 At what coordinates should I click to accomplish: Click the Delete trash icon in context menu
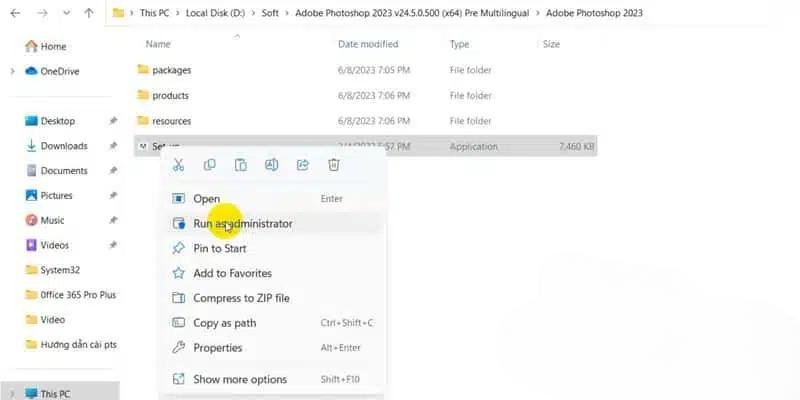pos(334,165)
